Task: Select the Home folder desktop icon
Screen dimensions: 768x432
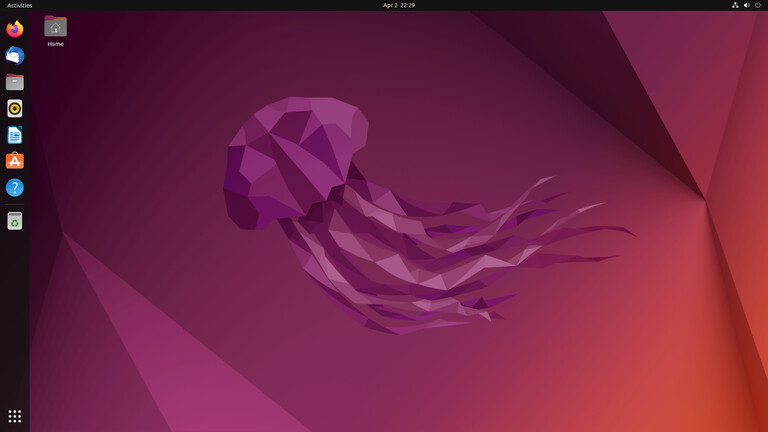Action: (55, 26)
